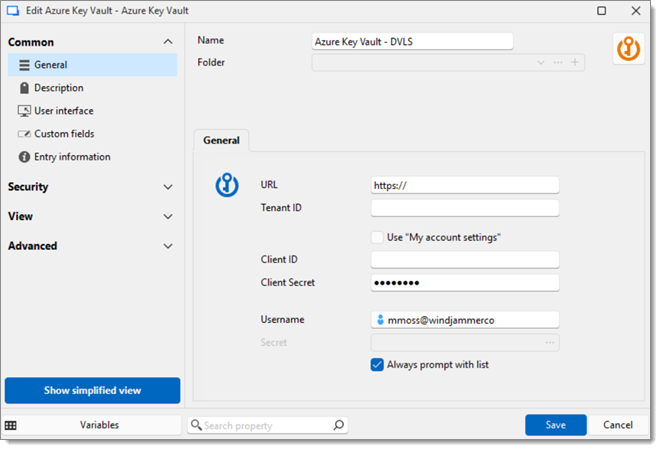Maximize the Edit Azure Key Vault window
This screenshot has width=661, height=450.
click(602, 11)
